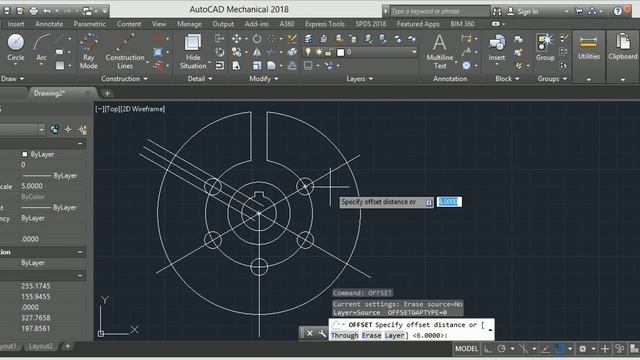Click the Construction Lines tool
The width and height of the screenshot is (640, 360).
[x=125, y=52]
